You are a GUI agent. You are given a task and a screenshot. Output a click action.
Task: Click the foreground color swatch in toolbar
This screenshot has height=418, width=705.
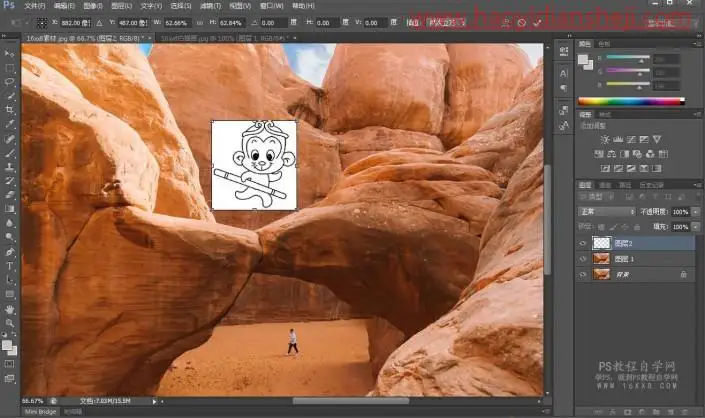[6, 345]
